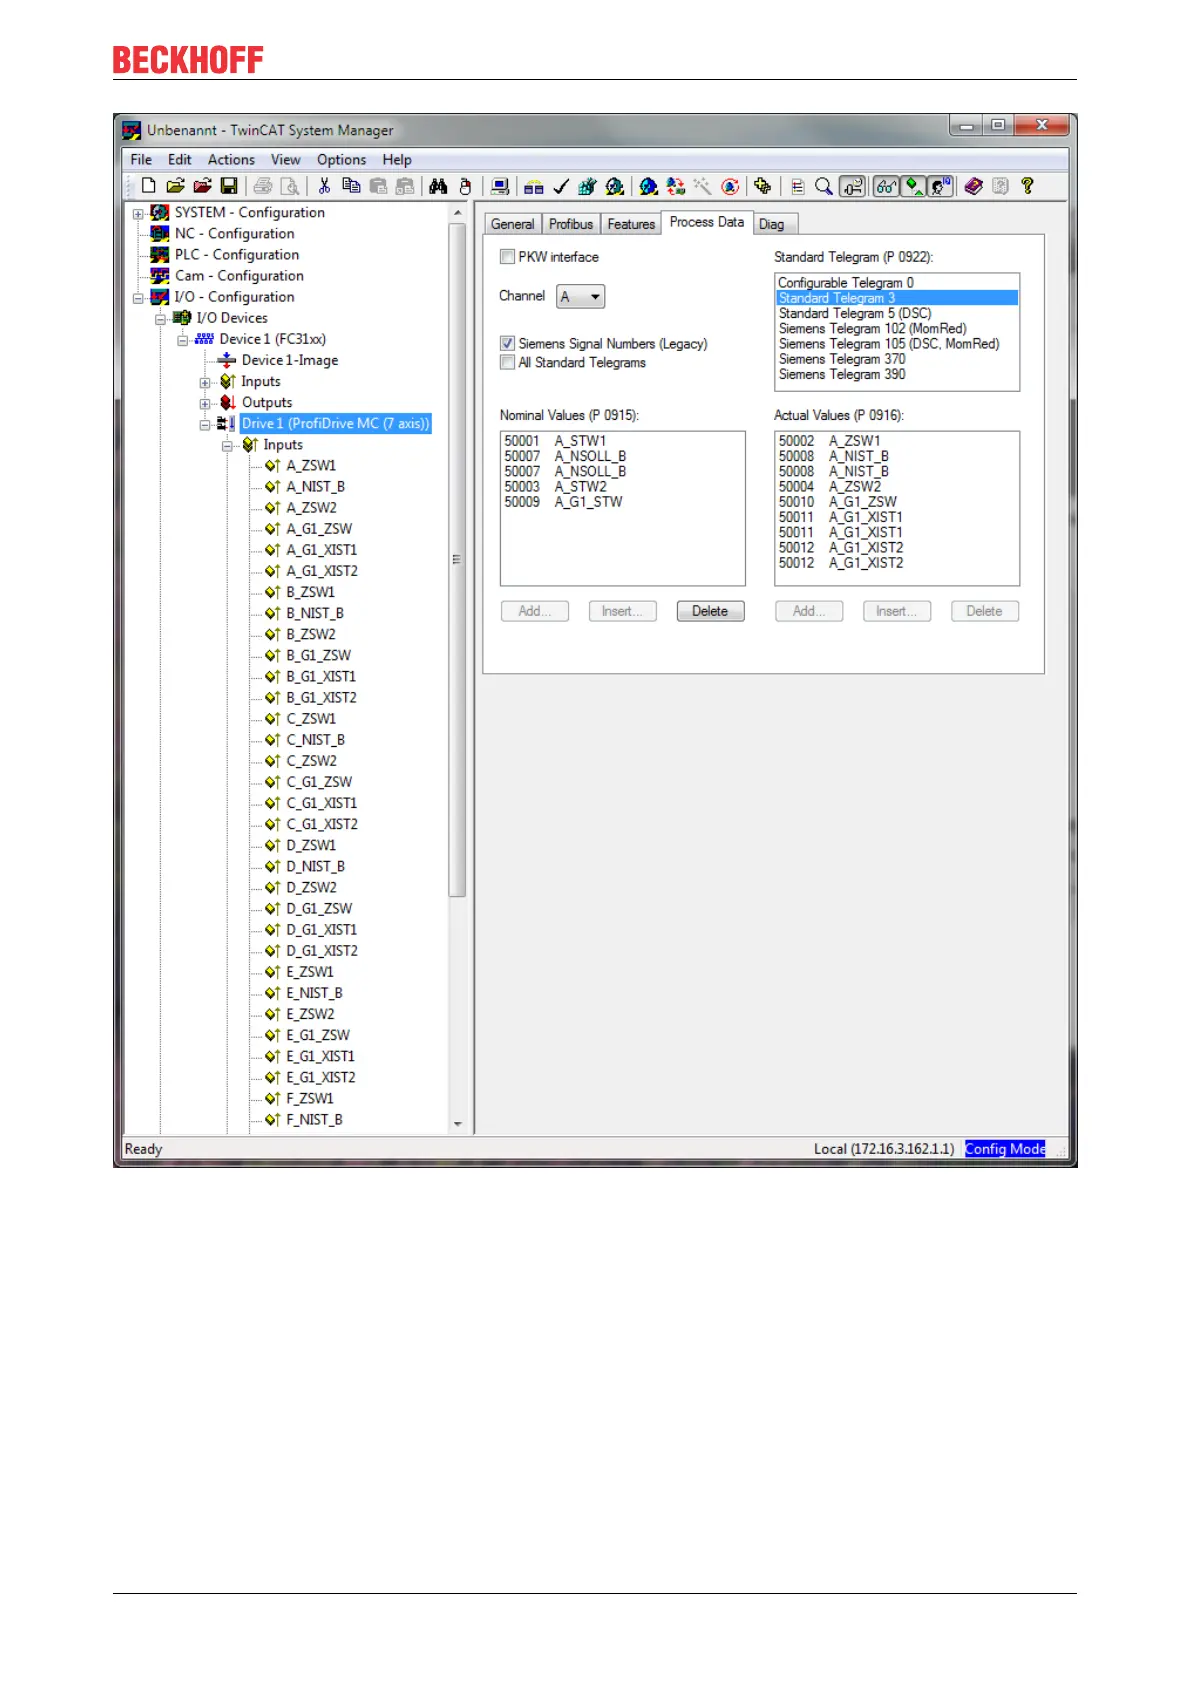Click the A_ZSW1 input variable icon

tap(272, 465)
